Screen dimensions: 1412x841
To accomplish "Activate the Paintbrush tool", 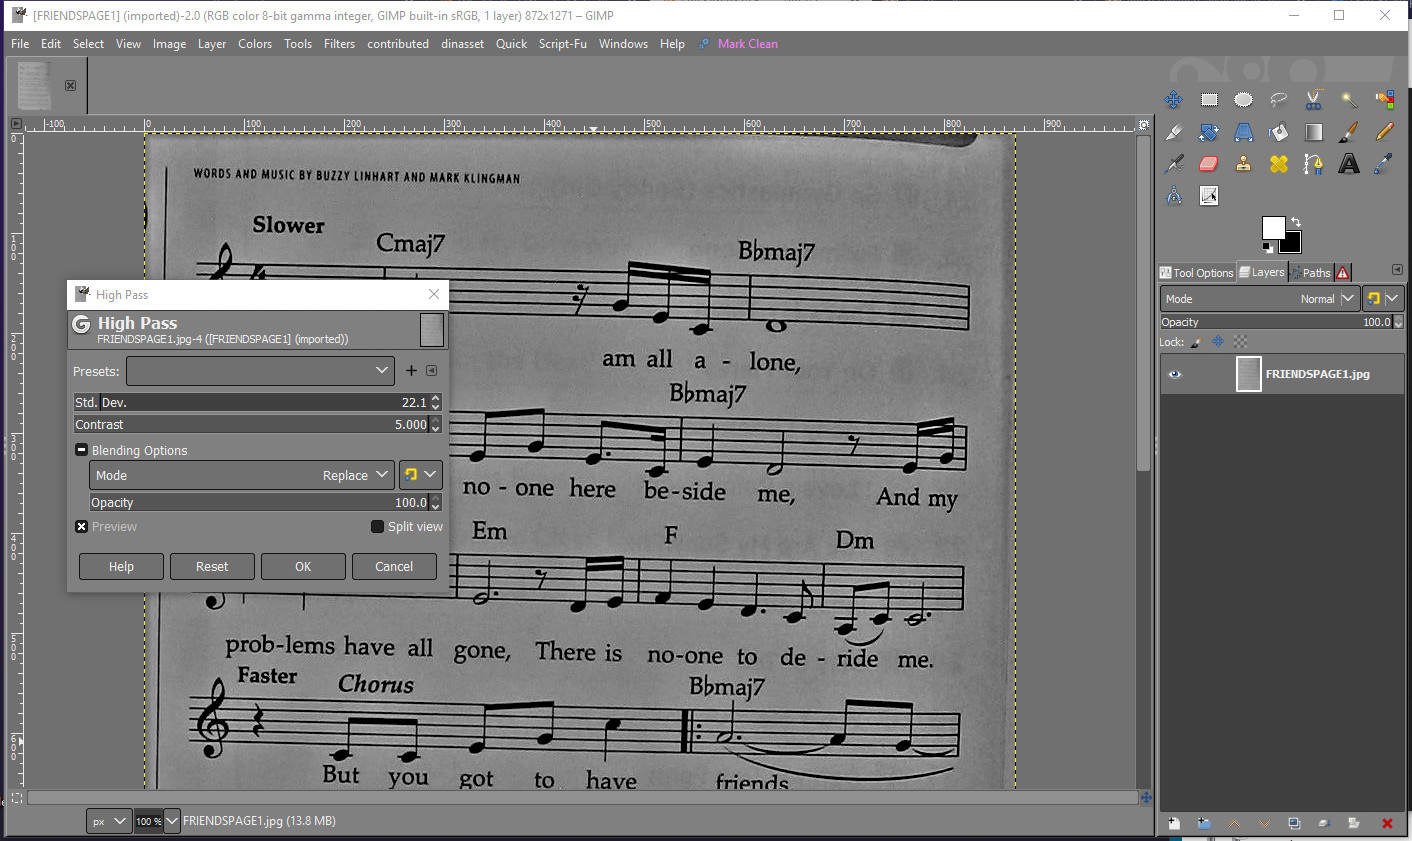I will [1349, 132].
